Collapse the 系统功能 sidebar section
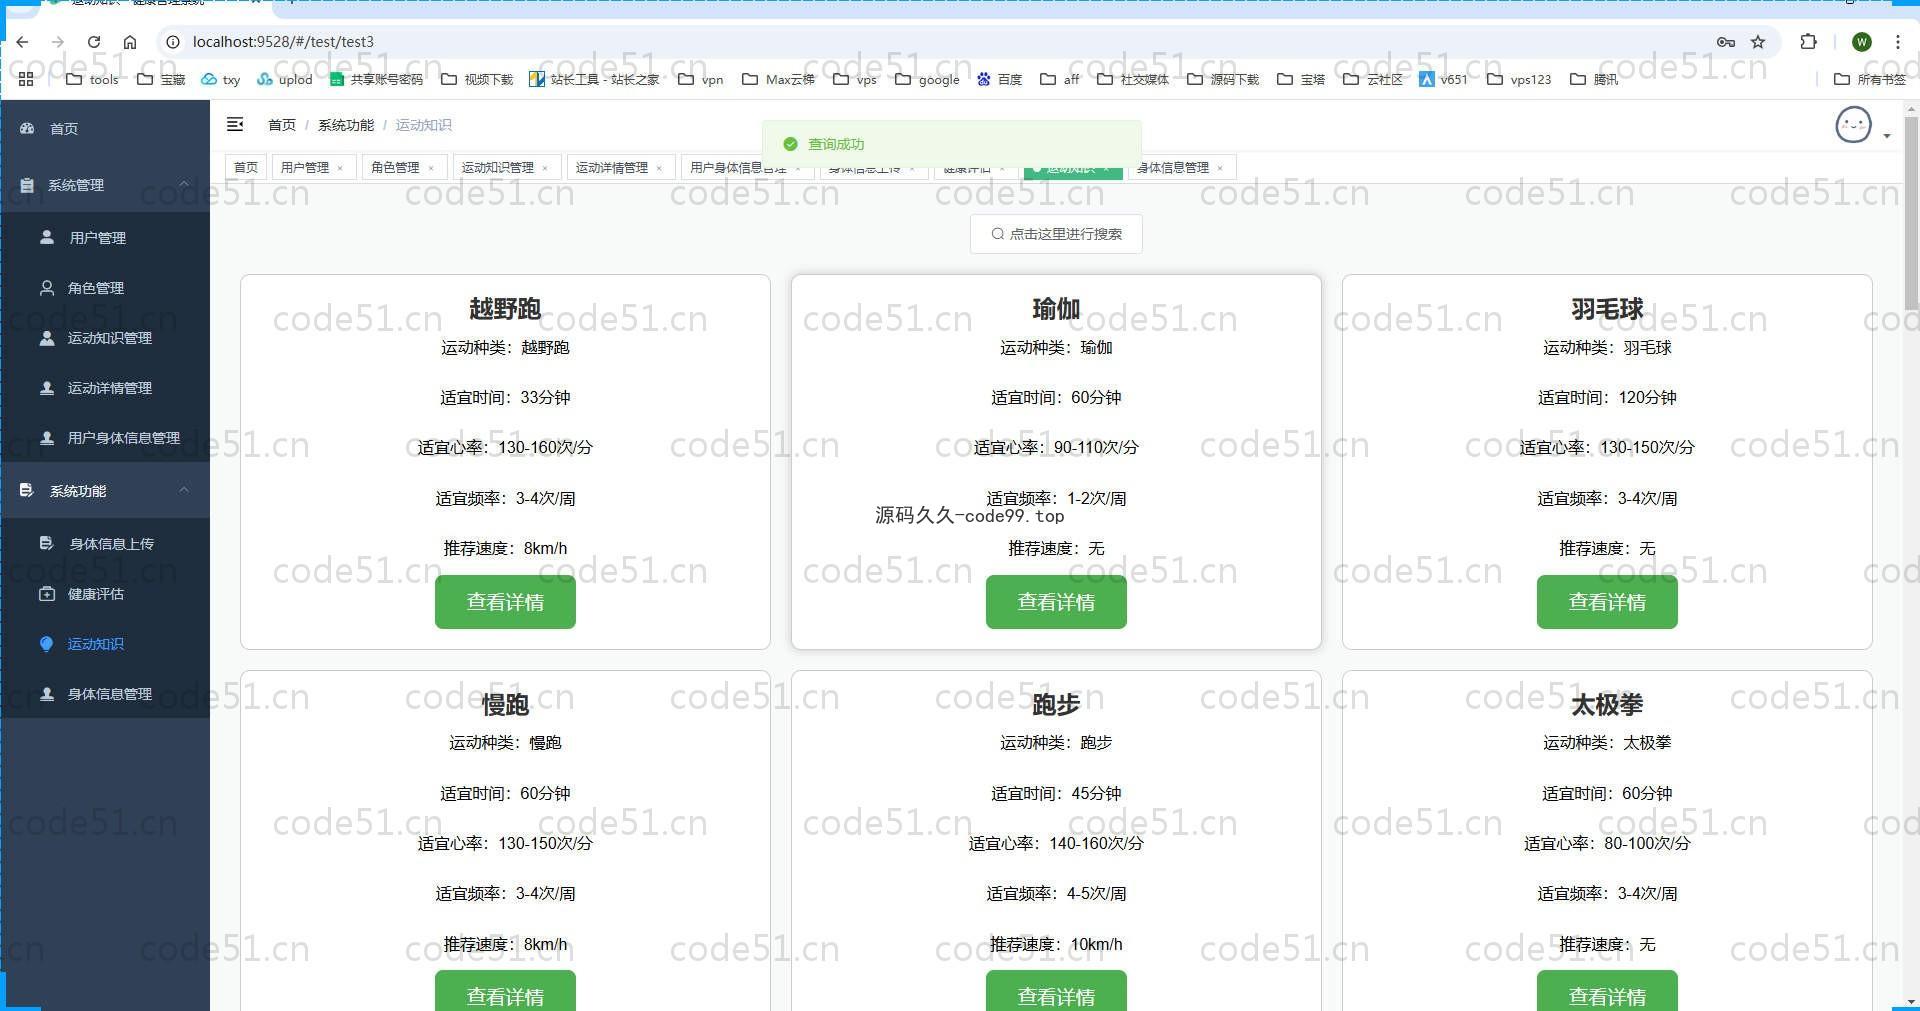 coord(105,490)
